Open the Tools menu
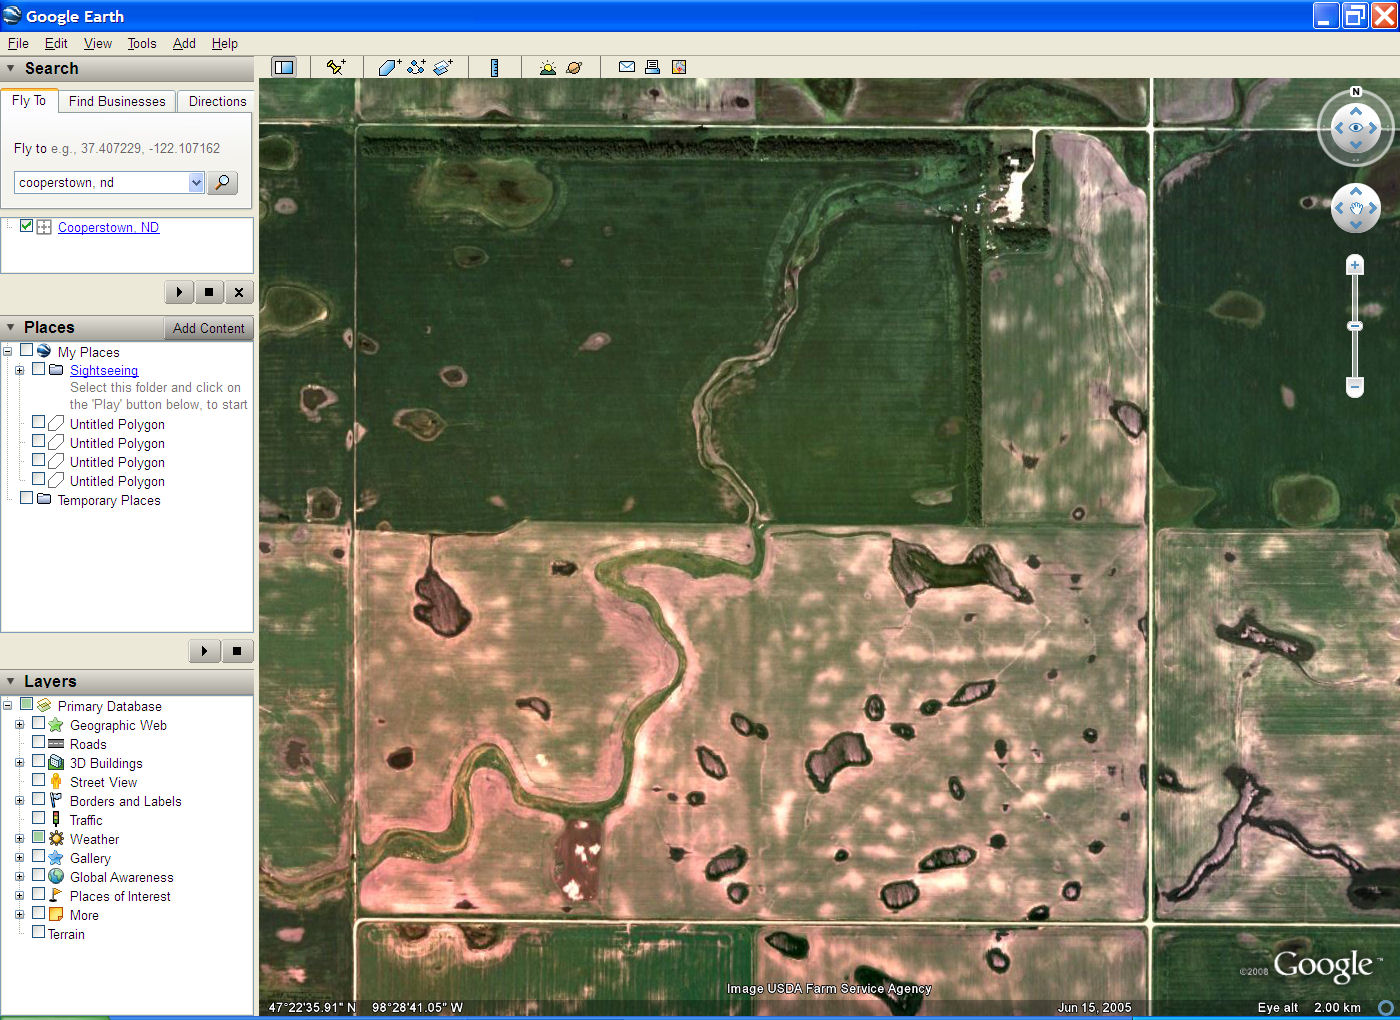 (142, 43)
